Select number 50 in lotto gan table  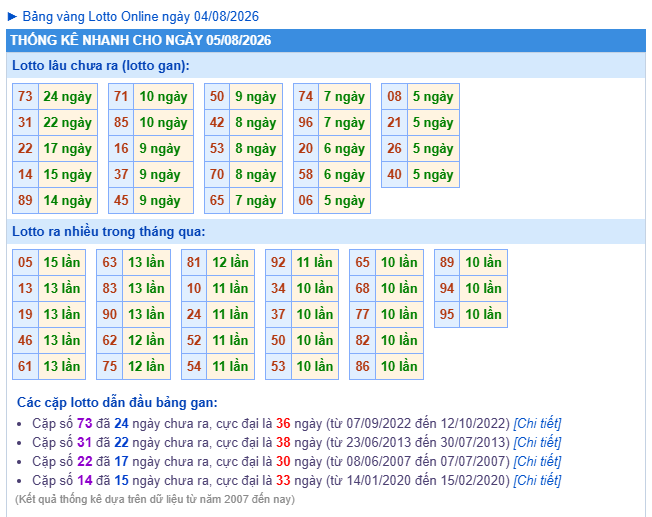[x=217, y=96]
